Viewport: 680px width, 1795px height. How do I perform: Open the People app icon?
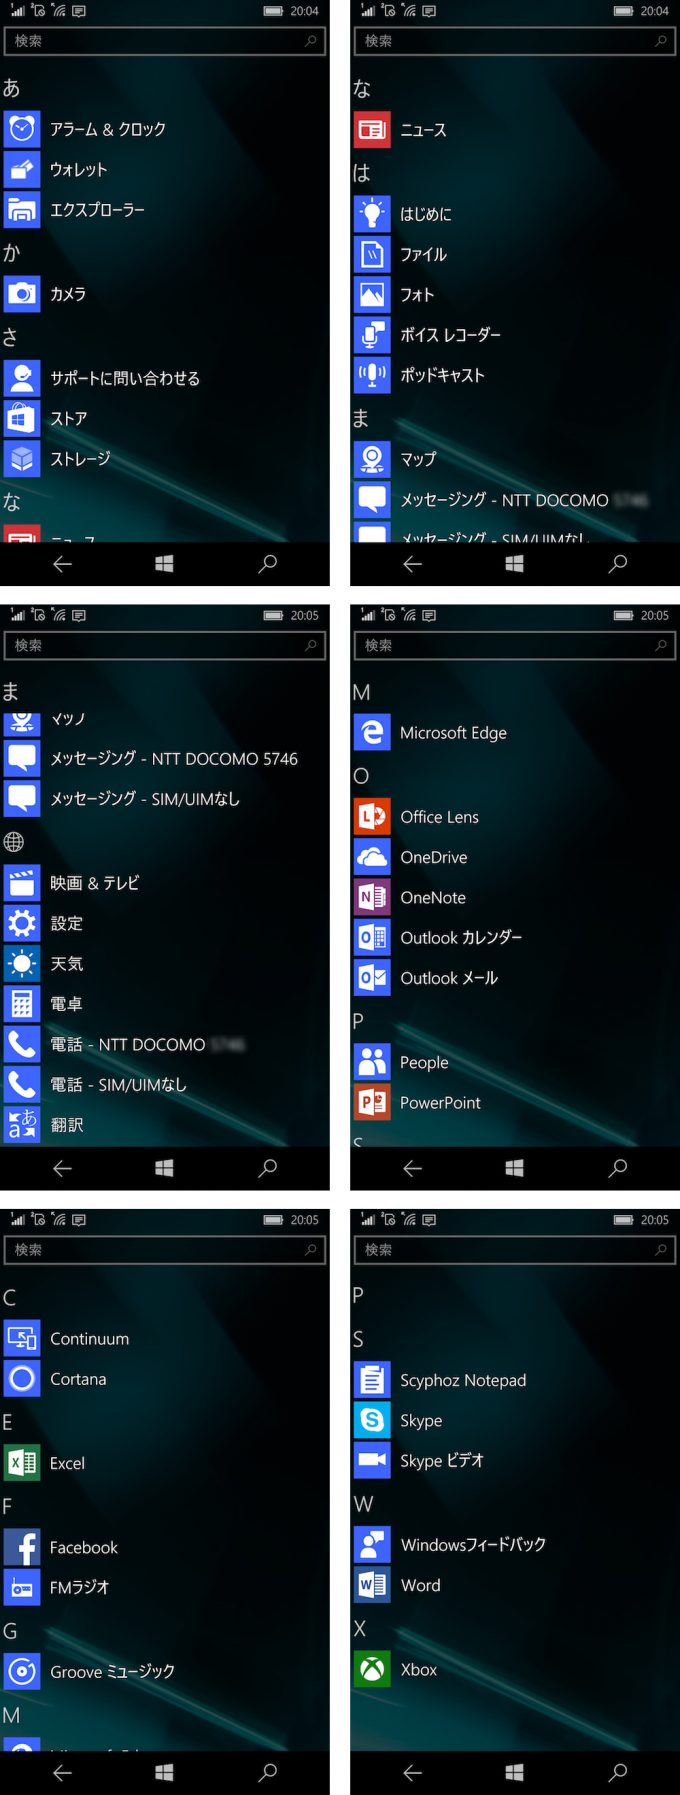click(372, 1062)
